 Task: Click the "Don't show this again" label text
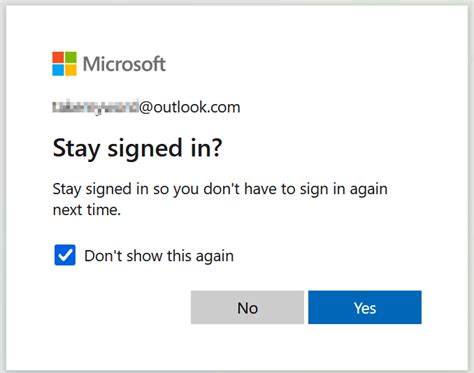coord(159,256)
